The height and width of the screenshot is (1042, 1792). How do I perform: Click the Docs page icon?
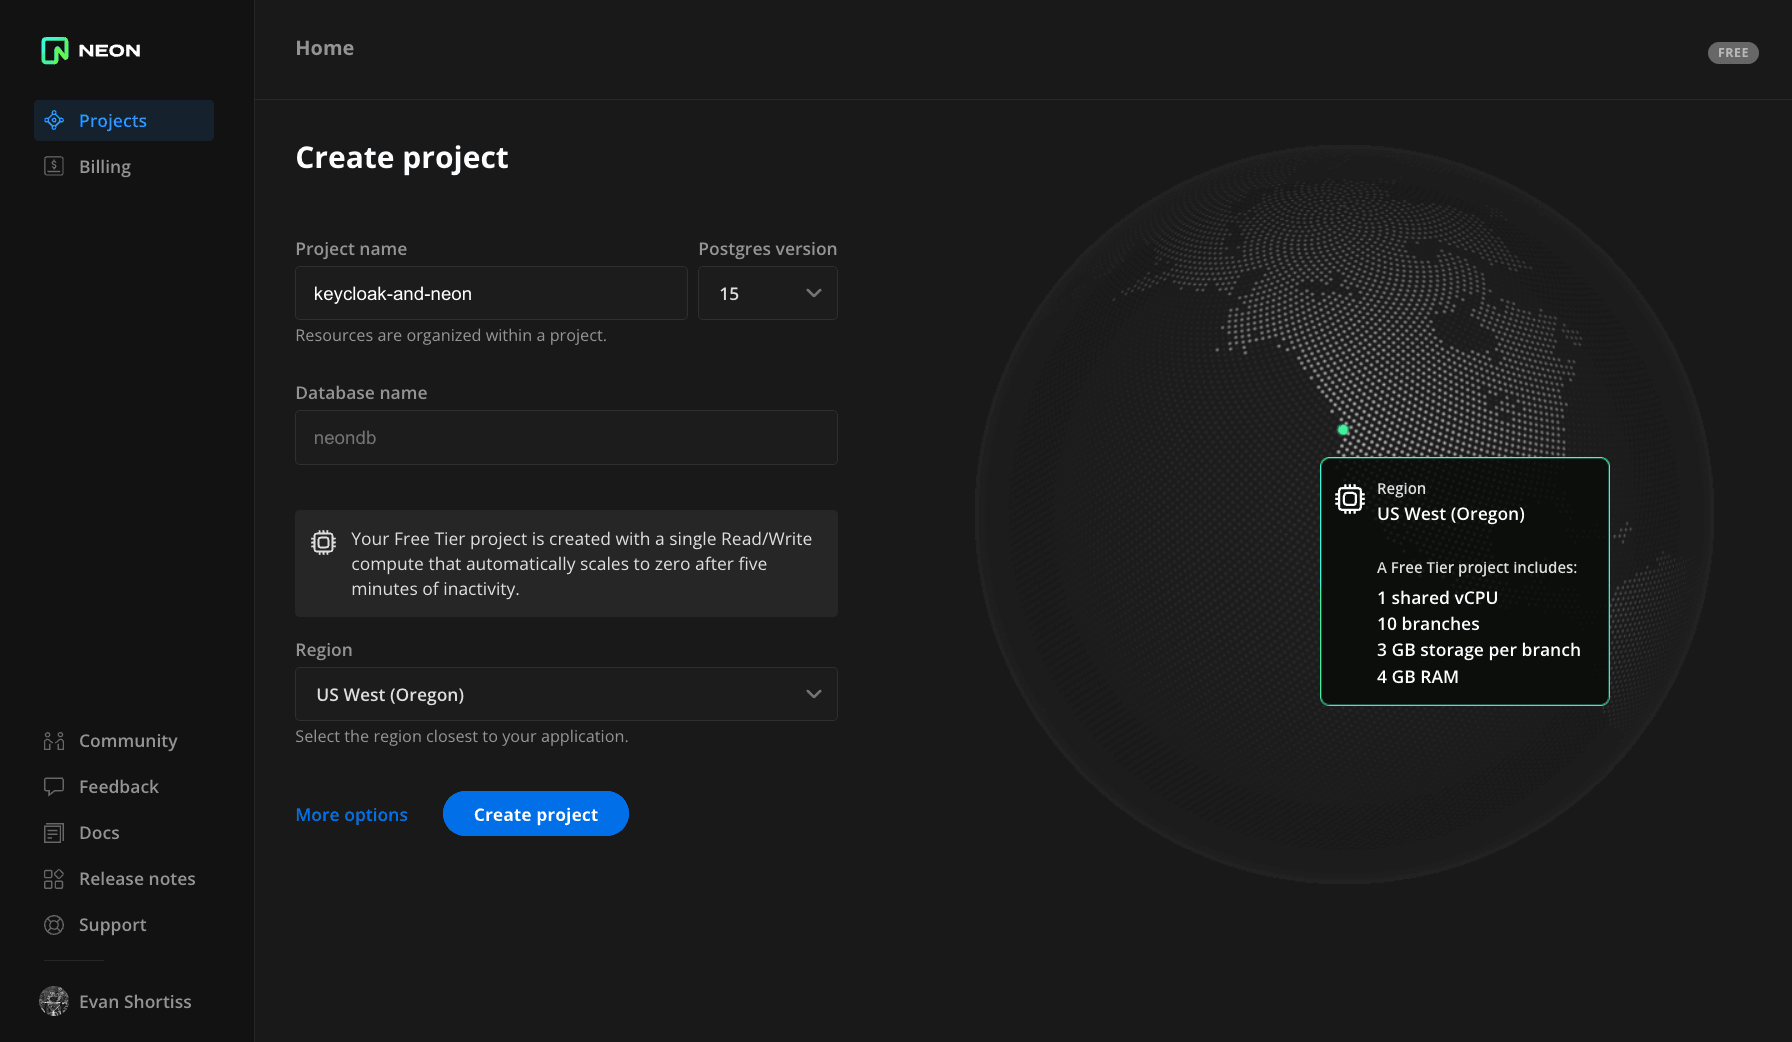[54, 833]
